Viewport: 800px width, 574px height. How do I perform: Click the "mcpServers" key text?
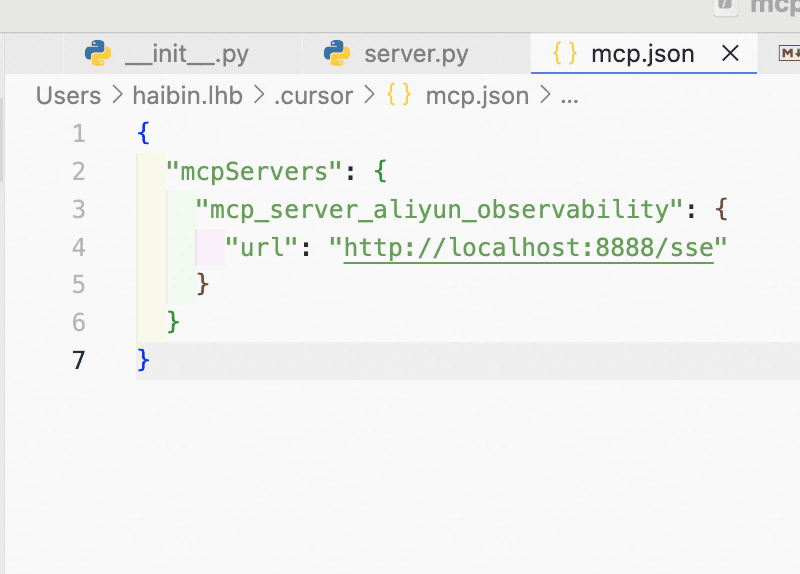pyautogui.click(x=254, y=171)
